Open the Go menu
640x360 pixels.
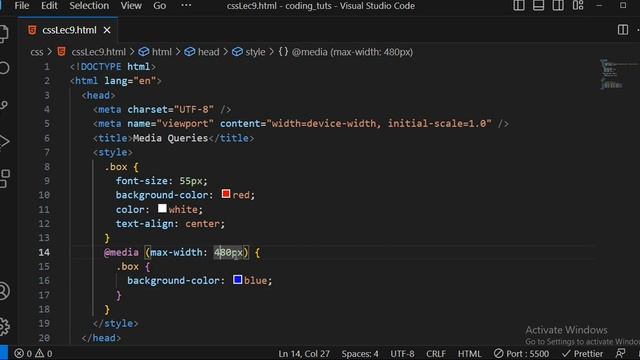160,6
